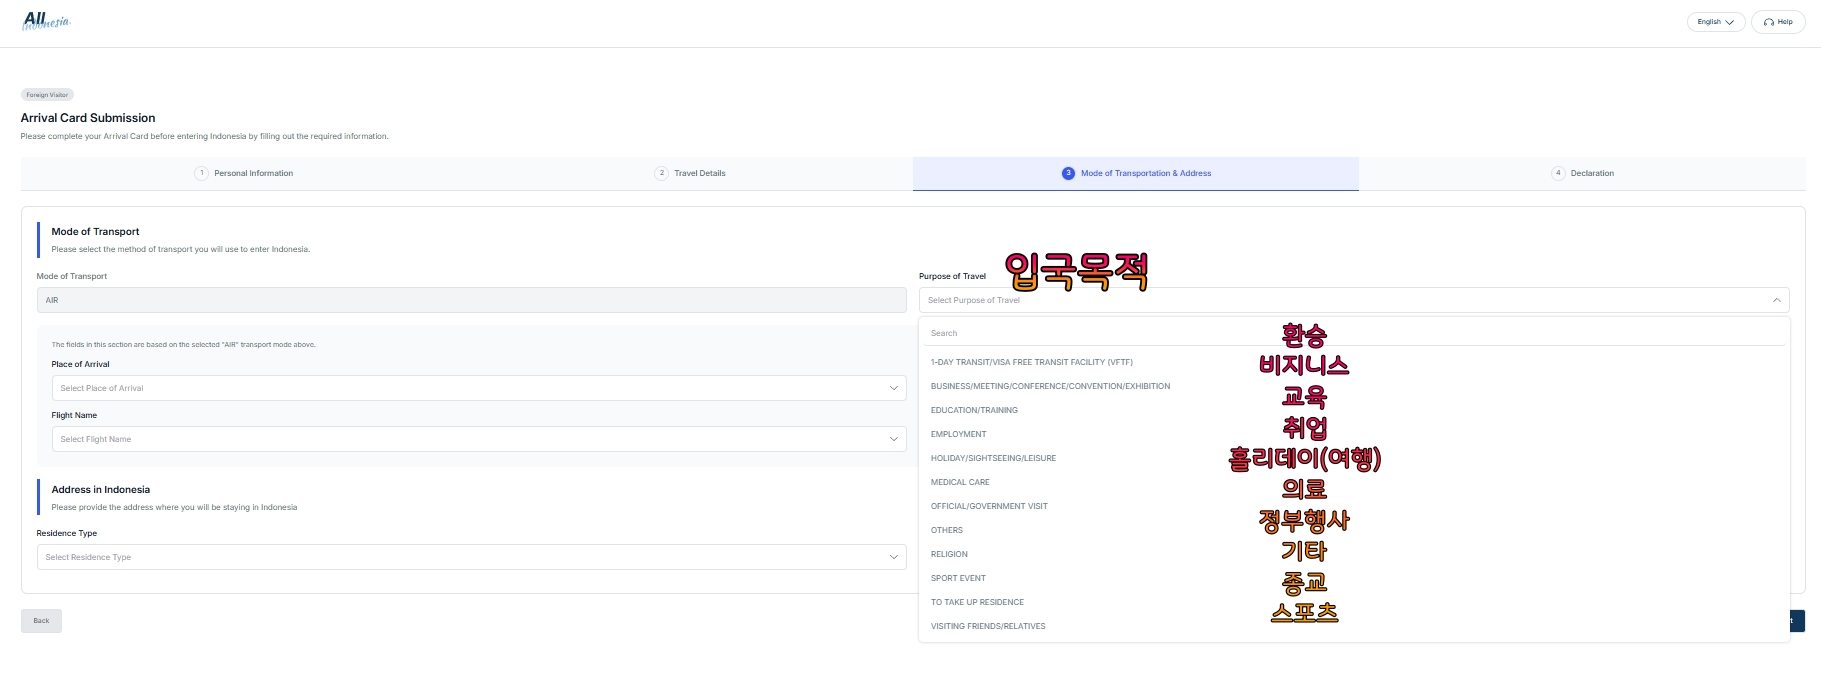Select VISITING FRIENDS/RELATIVES option

1354,626
